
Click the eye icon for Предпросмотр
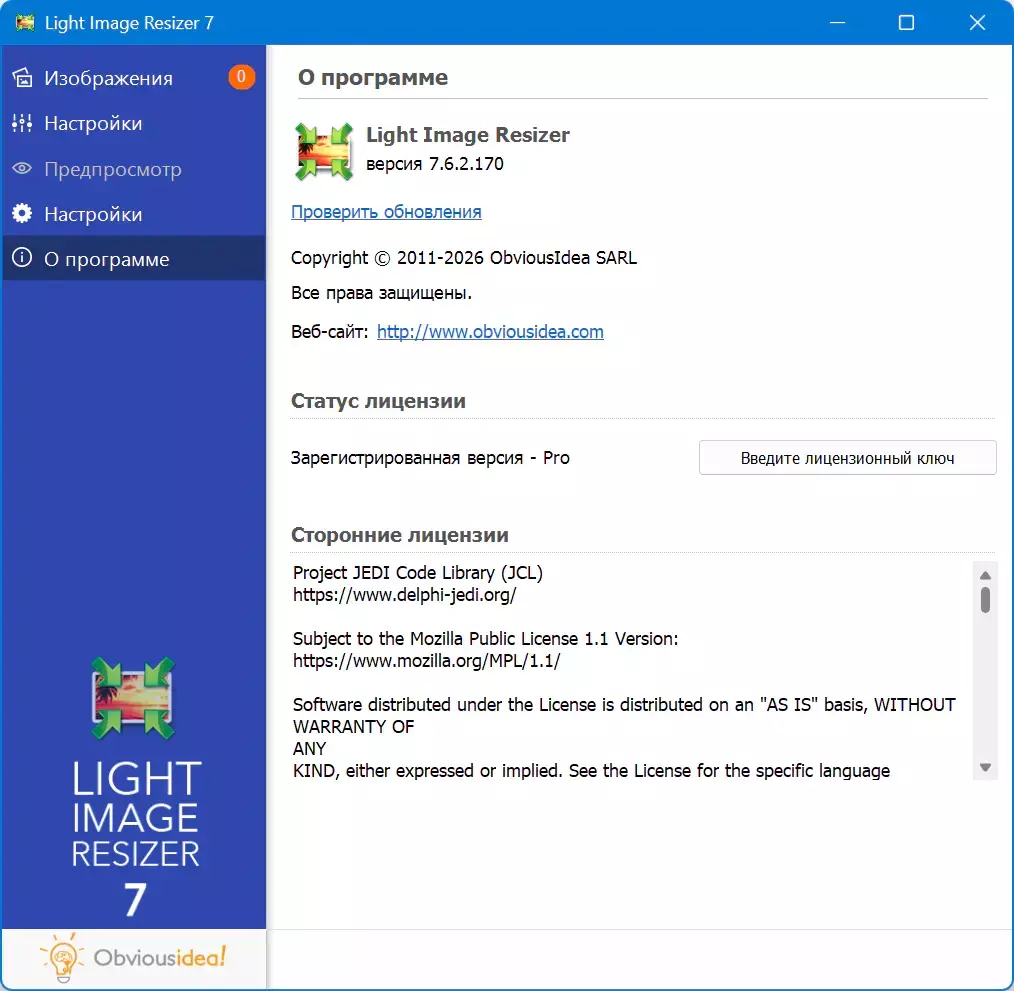(22, 169)
